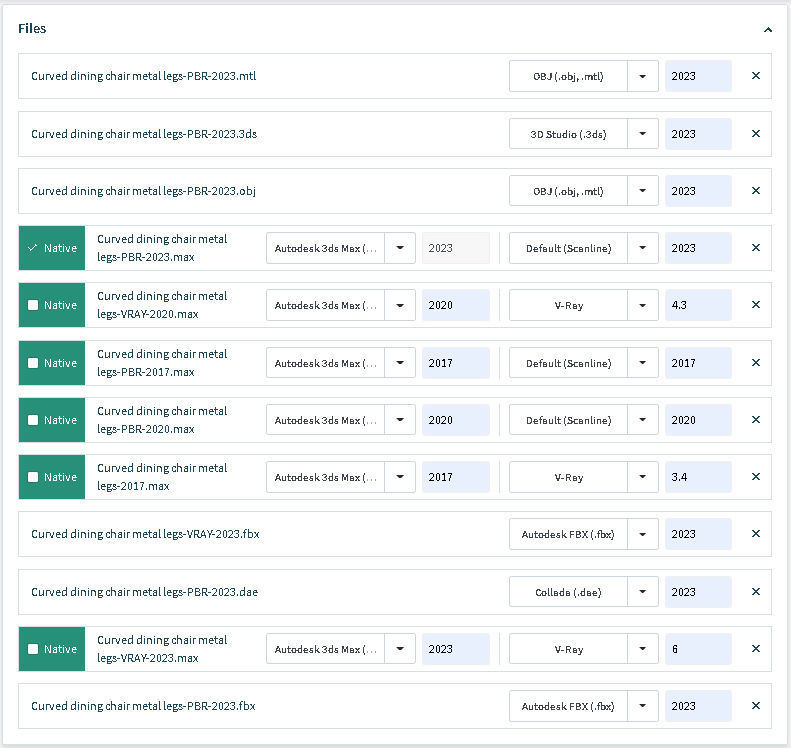Open format dropdown for the .3ds file
791x748 pixels.
tap(643, 134)
